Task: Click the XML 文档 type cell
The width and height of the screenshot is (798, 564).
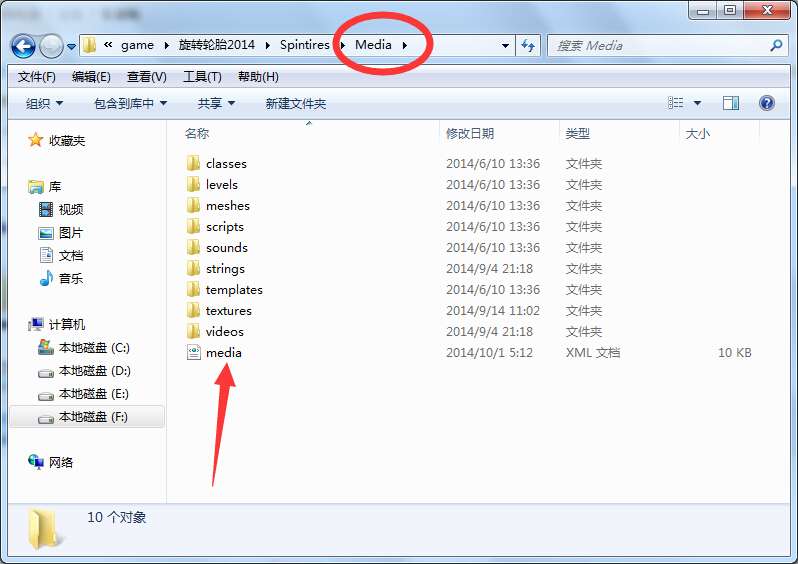Action: click(593, 353)
